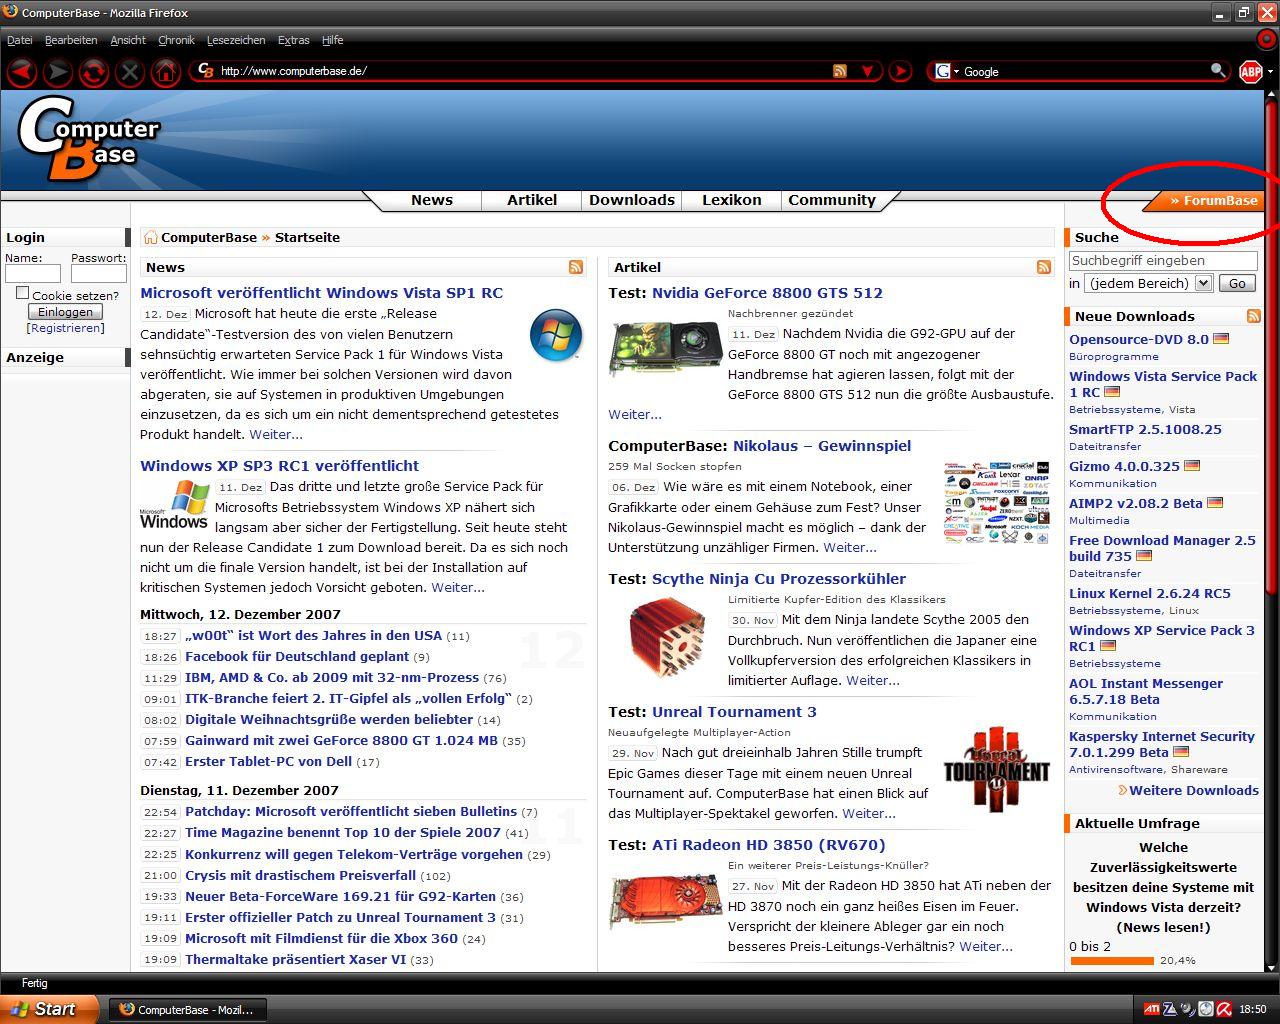Open 'Microsoft veröffentlicht Windows Vista SP1 RC' headline
The image size is (1280, 1024).
click(x=322, y=293)
